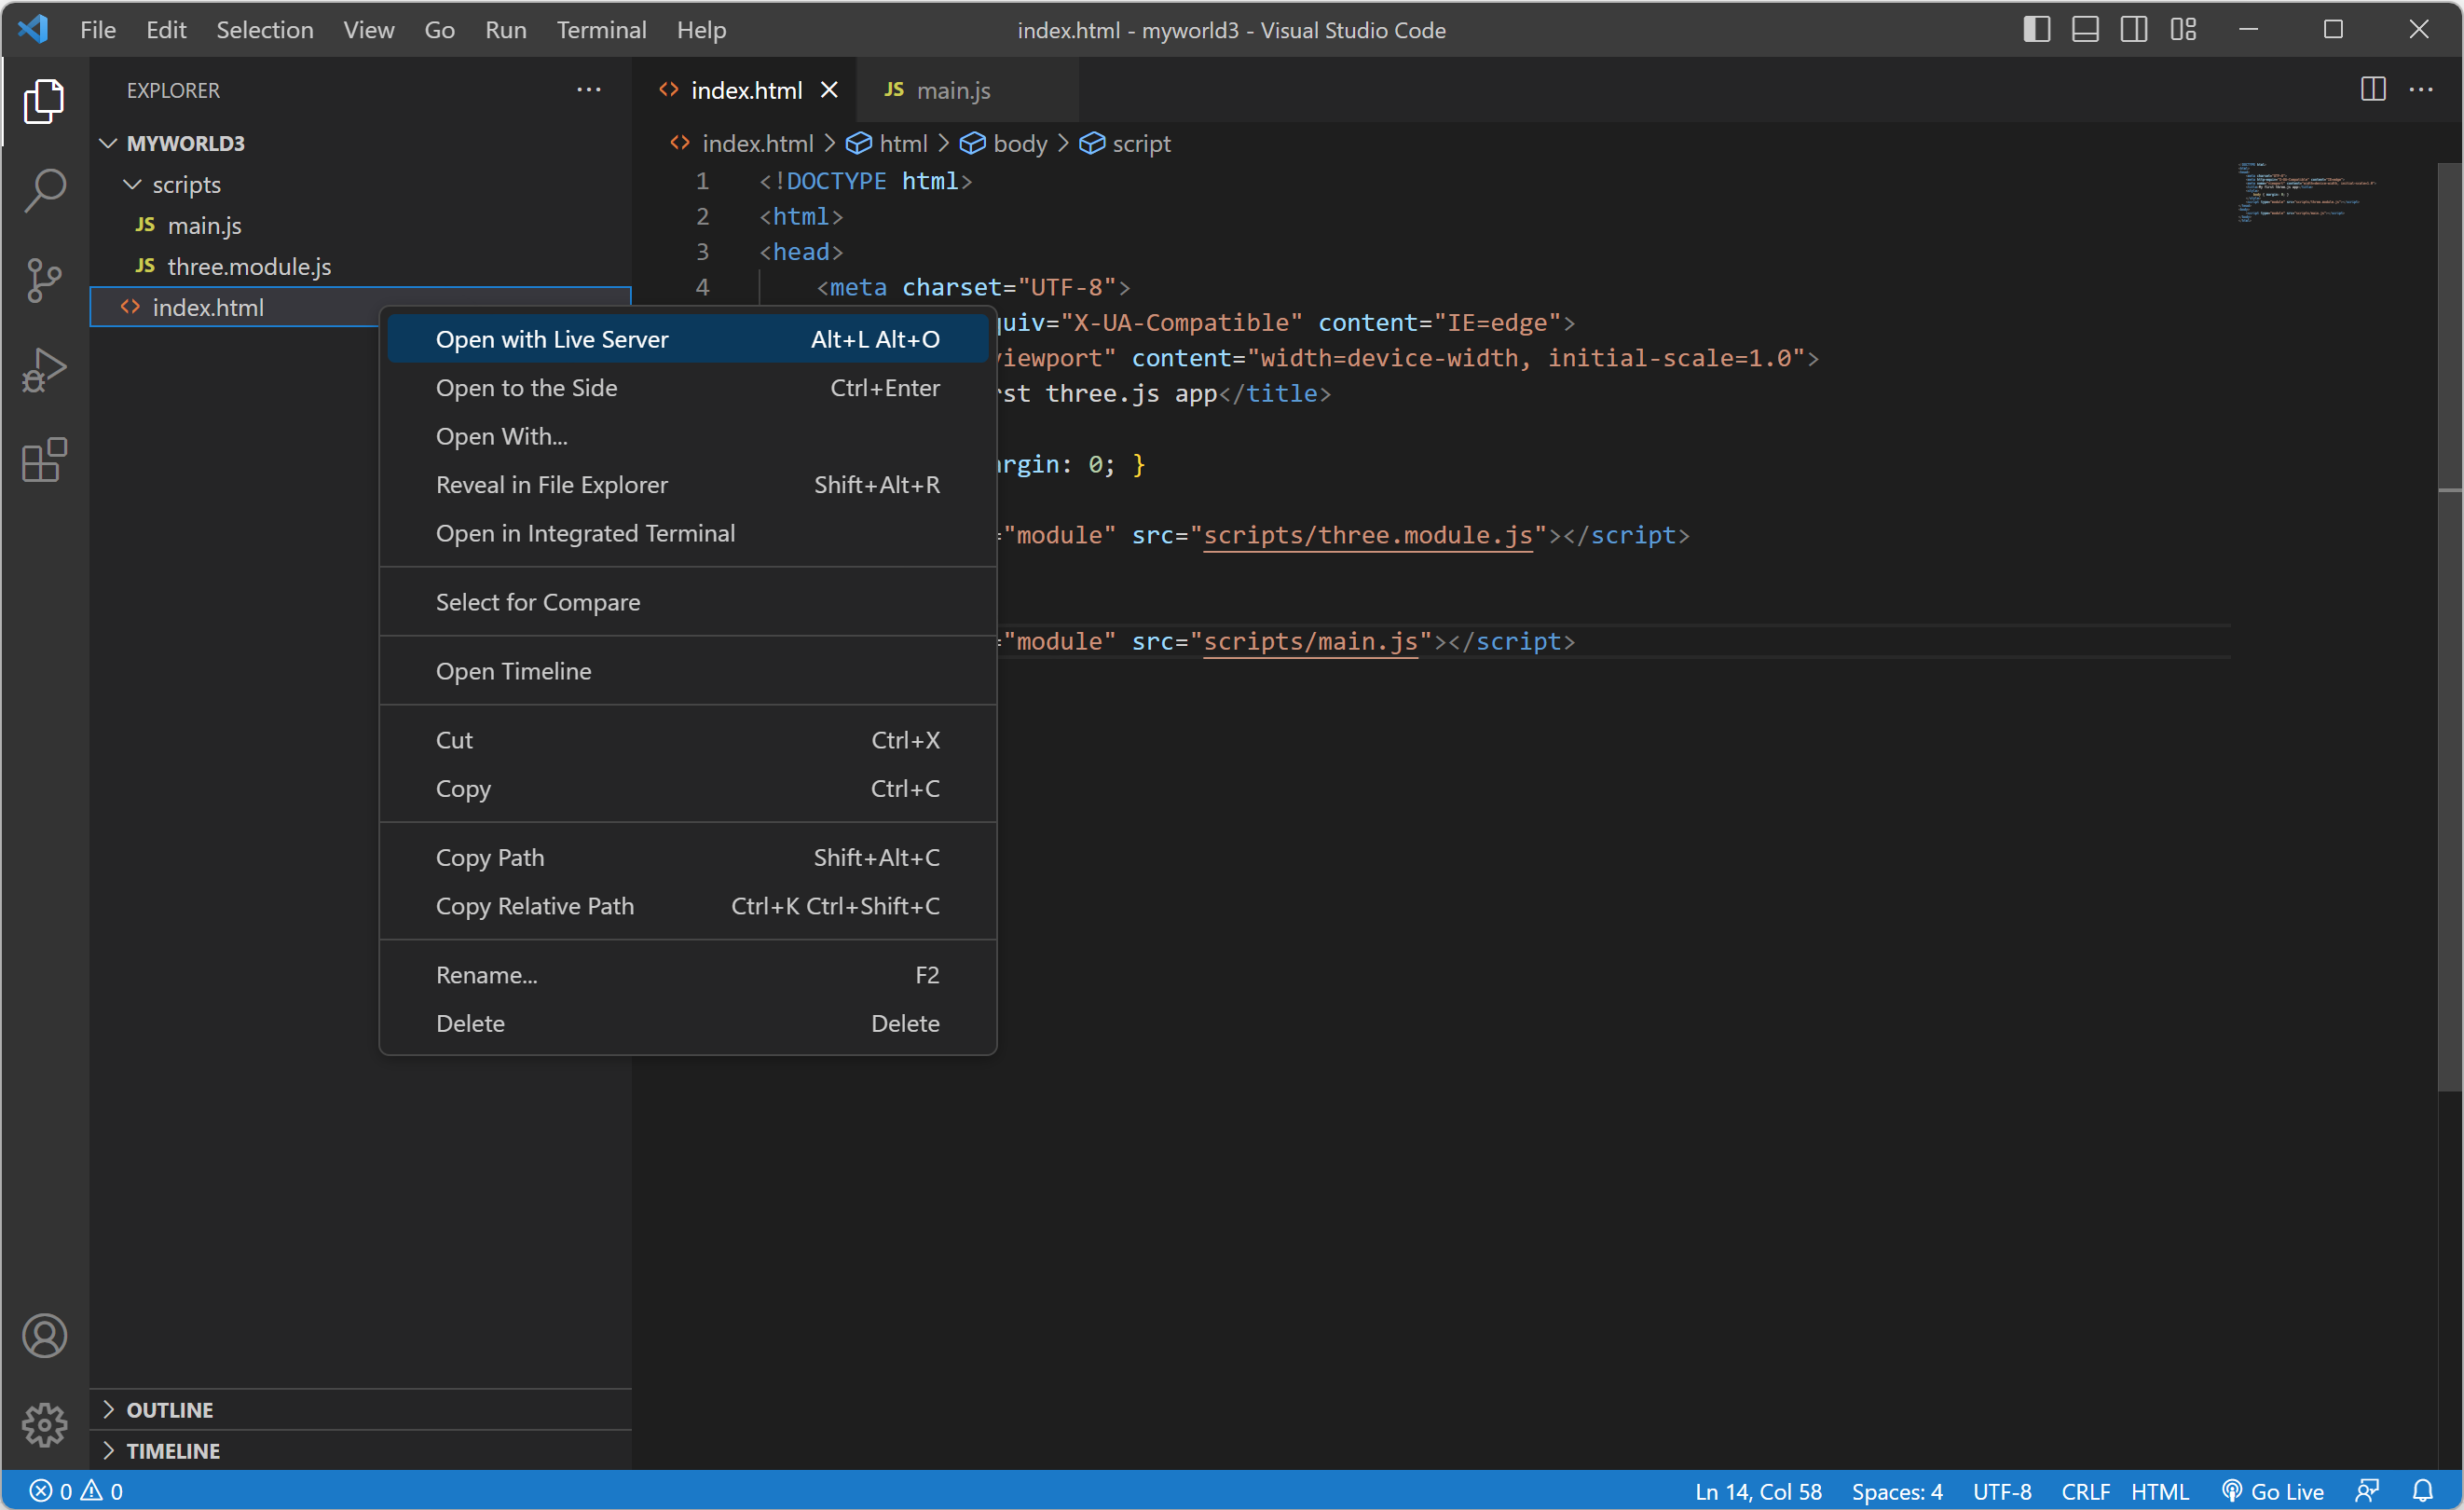This screenshot has width=2464, height=1510.
Task: Toggle Primary Side Bar visibility
Action: tap(2036, 29)
